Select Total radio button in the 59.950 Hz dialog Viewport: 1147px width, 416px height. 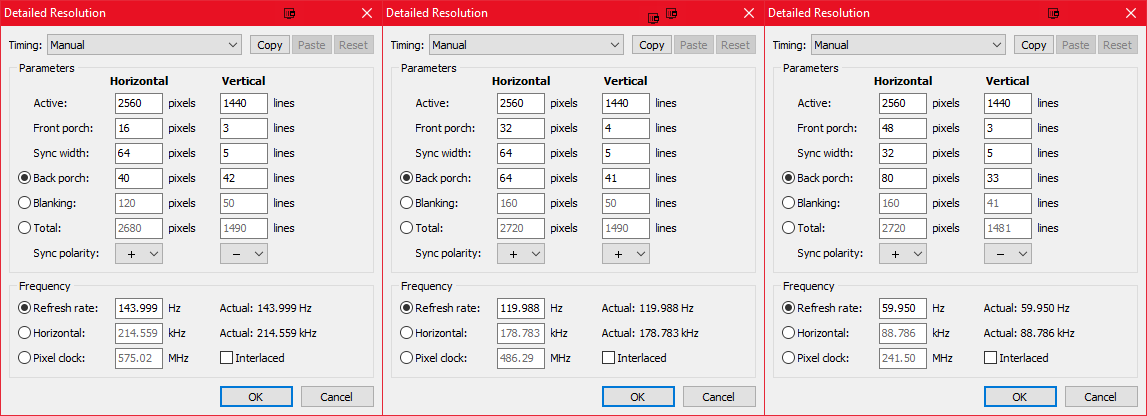(789, 228)
